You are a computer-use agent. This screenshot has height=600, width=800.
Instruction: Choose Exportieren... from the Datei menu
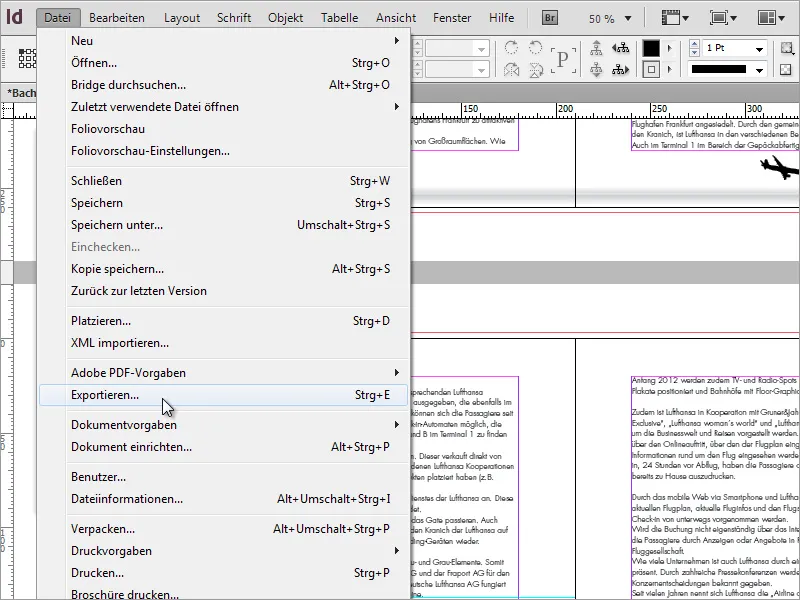[x=105, y=395]
